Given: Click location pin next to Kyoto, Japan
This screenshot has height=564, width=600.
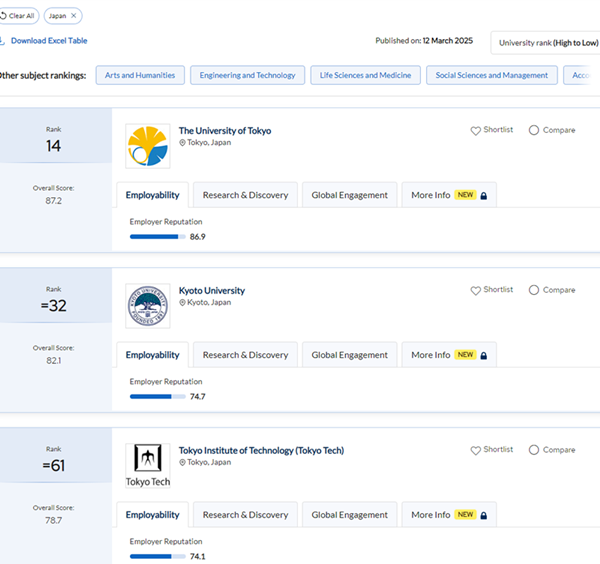Looking at the screenshot, I should [183, 303].
